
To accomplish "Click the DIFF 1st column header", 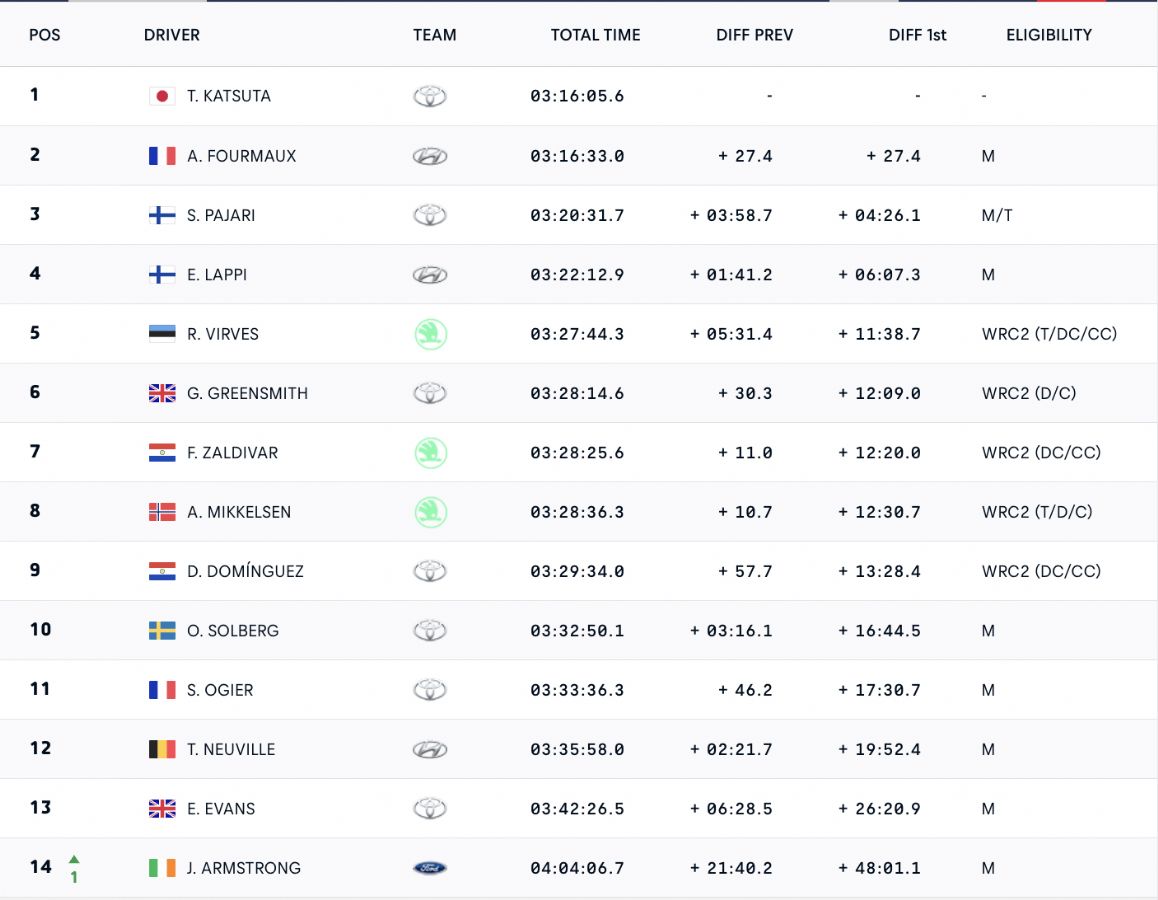I will click(x=917, y=35).
